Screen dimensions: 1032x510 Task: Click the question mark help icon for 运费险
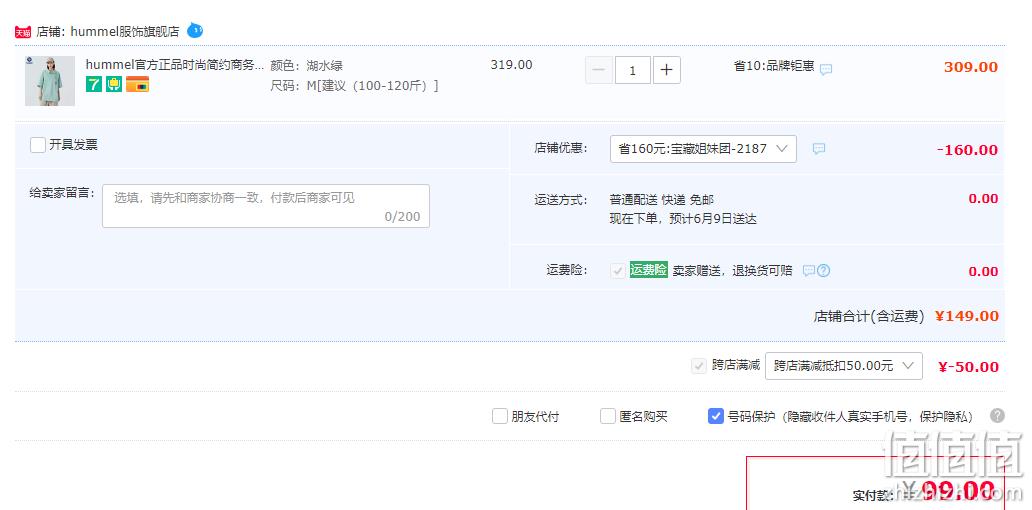[x=823, y=270]
